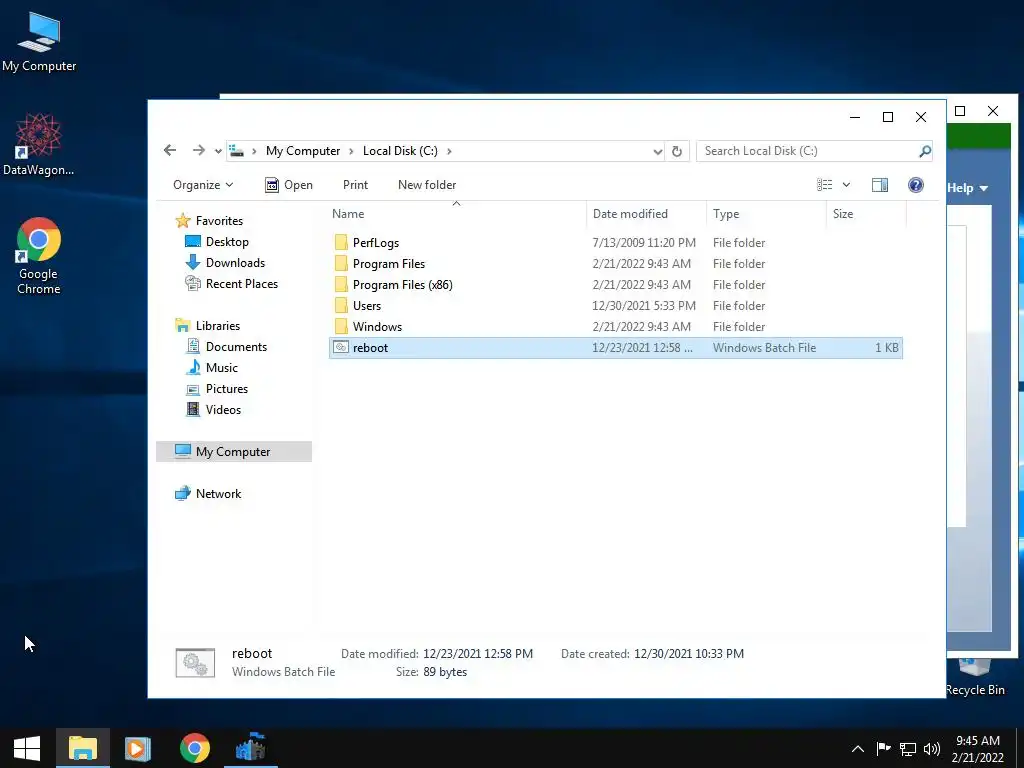Screen dimensions: 1024x768
Task: Select Program Files (x86) folder
Action: [616, 285]
